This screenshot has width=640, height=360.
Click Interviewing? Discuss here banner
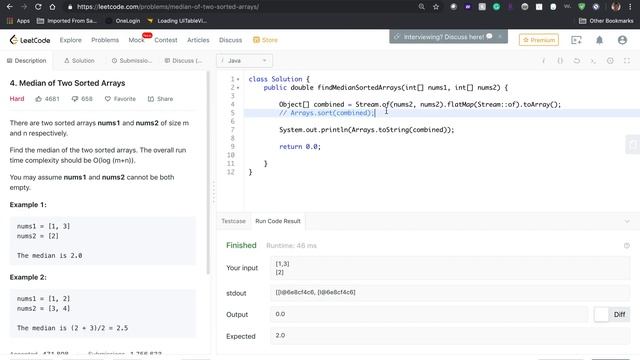(443, 37)
